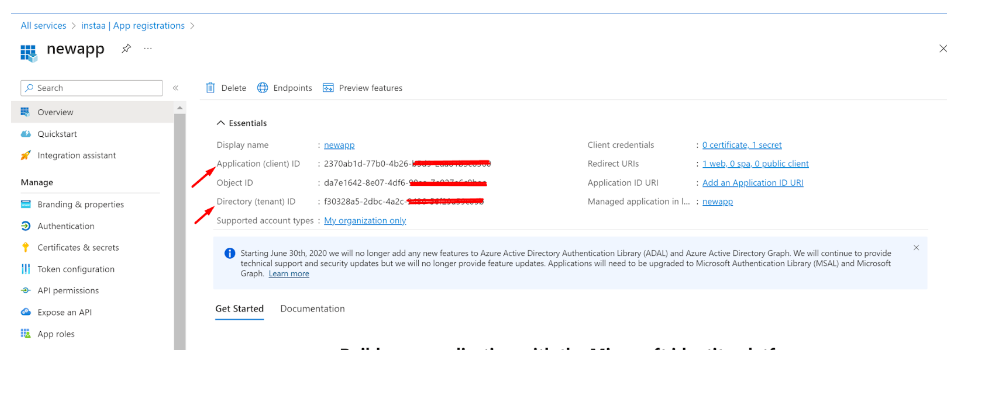Click the Object ID value
Viewport: 987px width, 397px height.
405,183
